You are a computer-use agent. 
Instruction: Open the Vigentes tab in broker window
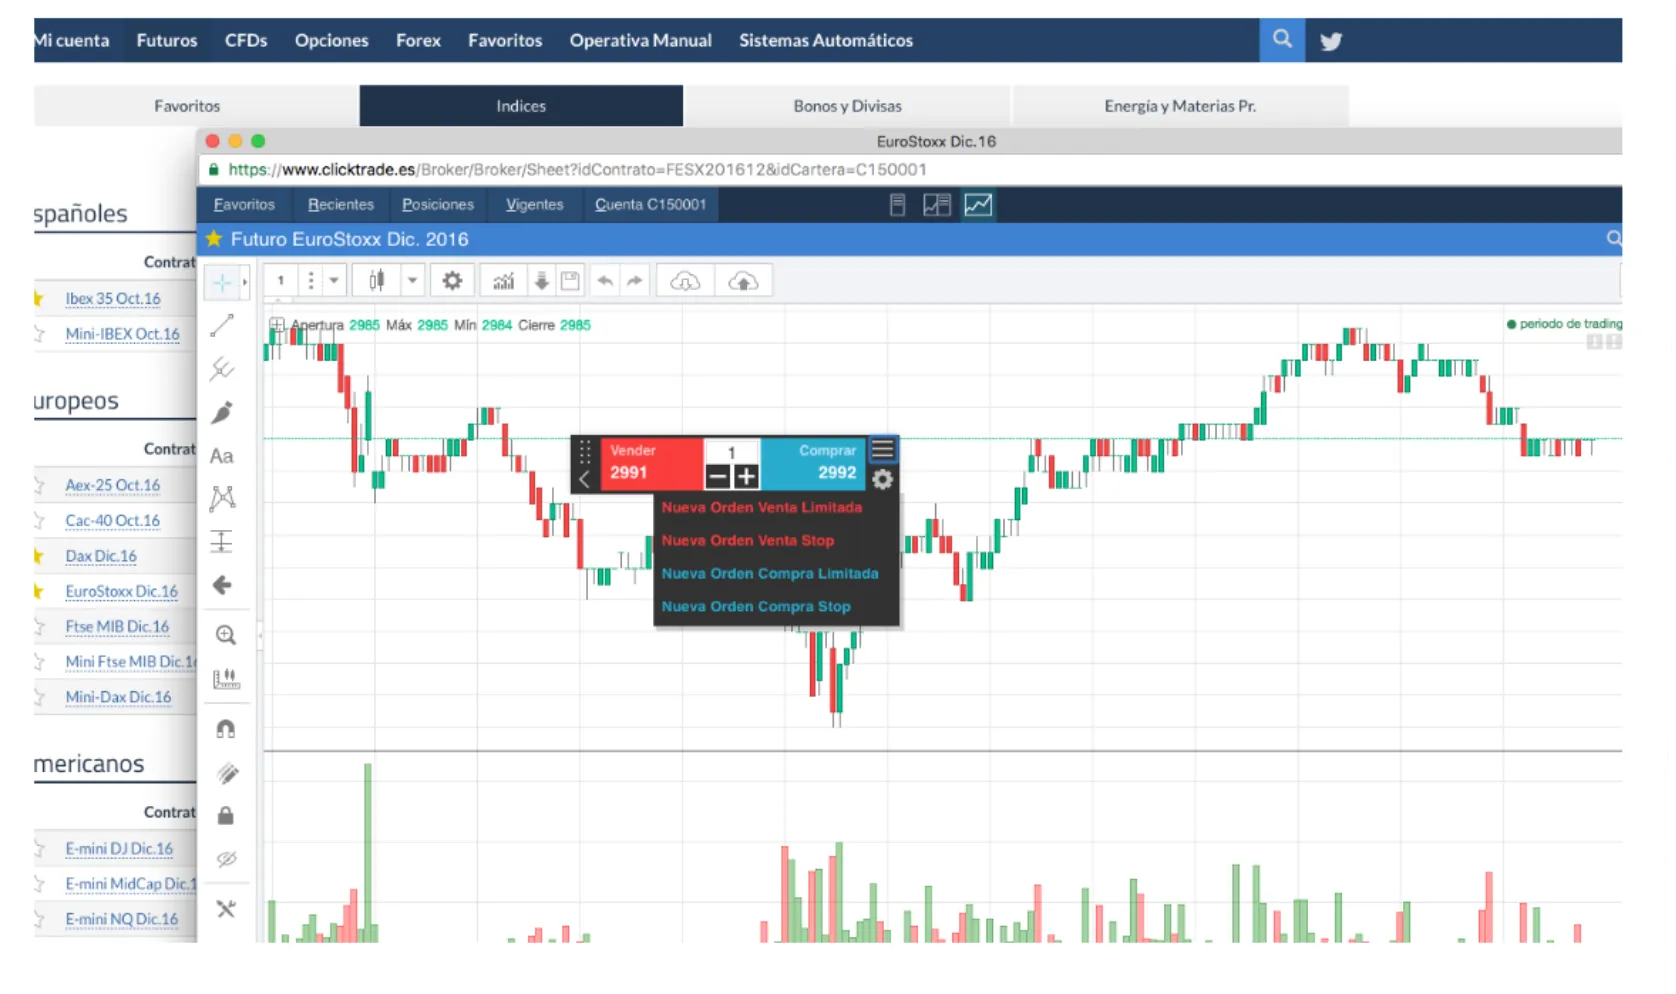pyautogui.click(x=534, y=204)
